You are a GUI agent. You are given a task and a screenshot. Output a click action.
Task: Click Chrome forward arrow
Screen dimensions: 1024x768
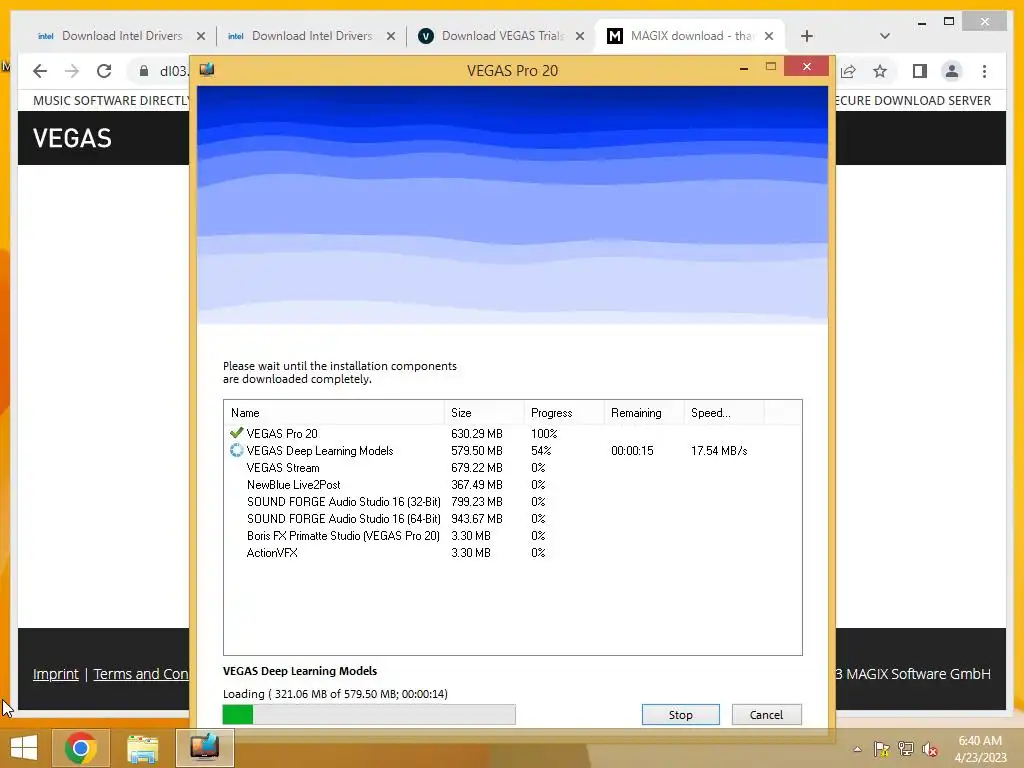point(72,71)
